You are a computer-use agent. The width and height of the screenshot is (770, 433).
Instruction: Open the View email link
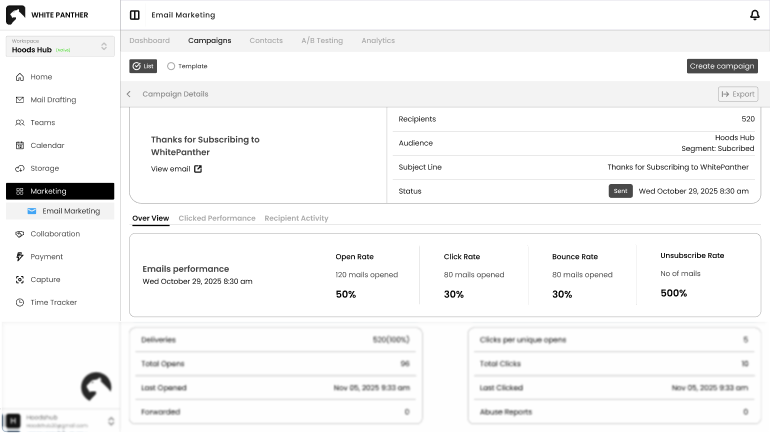click(176, 169)
